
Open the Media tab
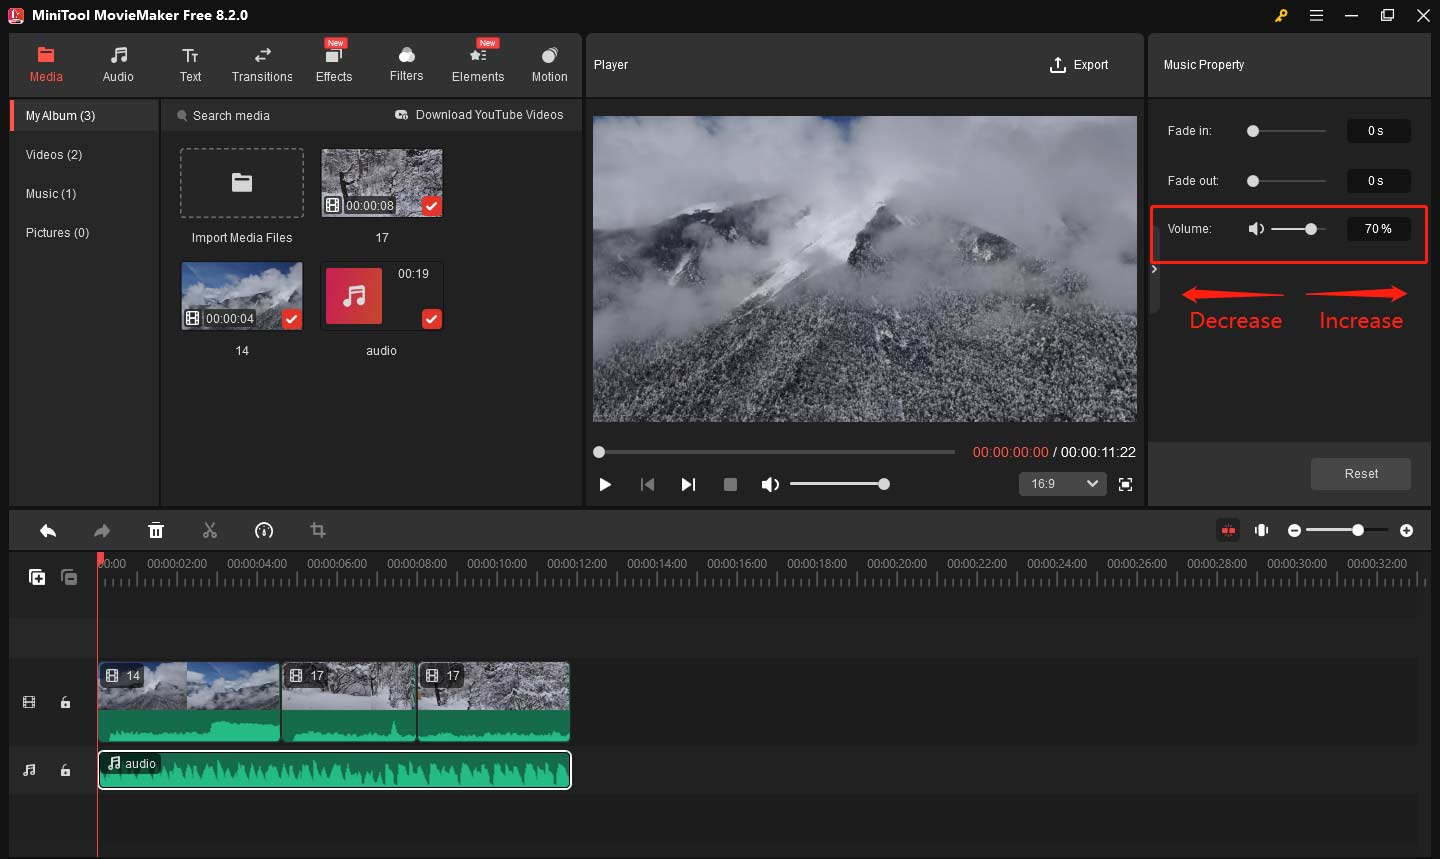coord(46,64)
